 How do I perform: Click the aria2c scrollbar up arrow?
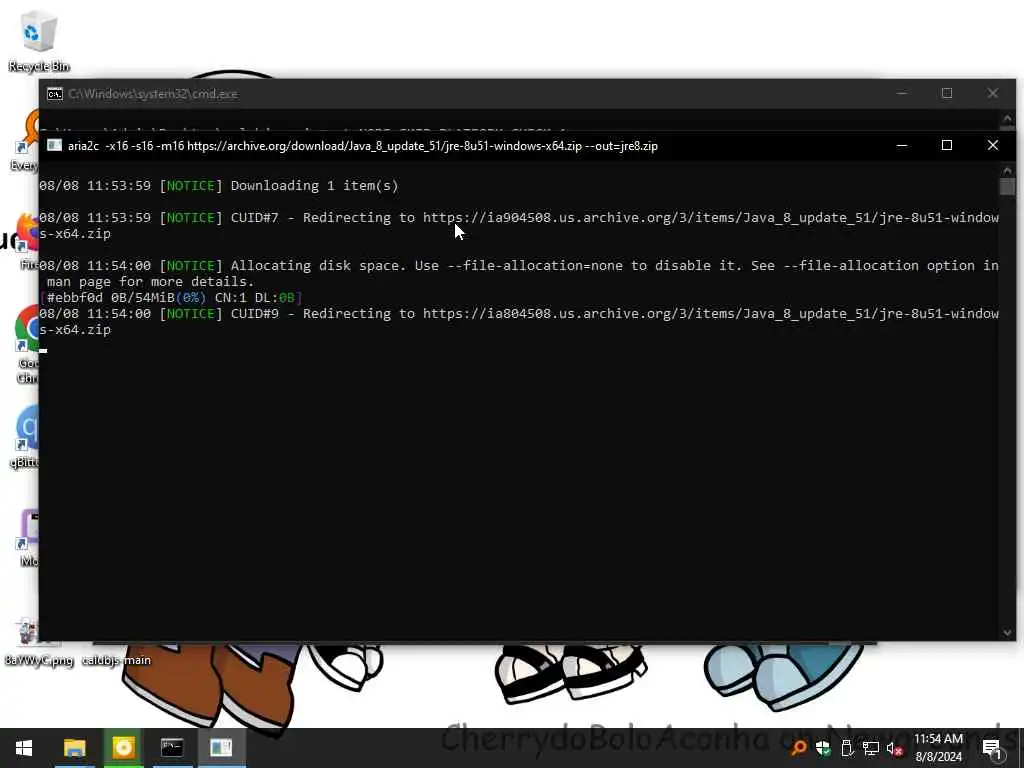click(x=1007, y=170)
